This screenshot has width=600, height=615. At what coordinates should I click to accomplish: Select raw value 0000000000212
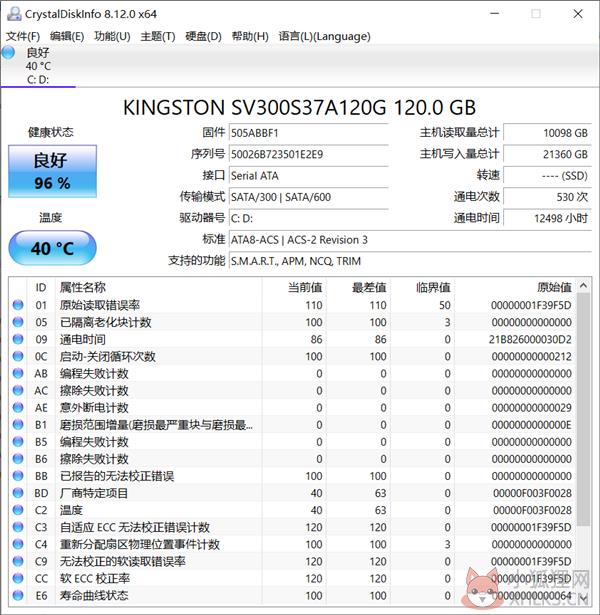click(x=532, y=357)
